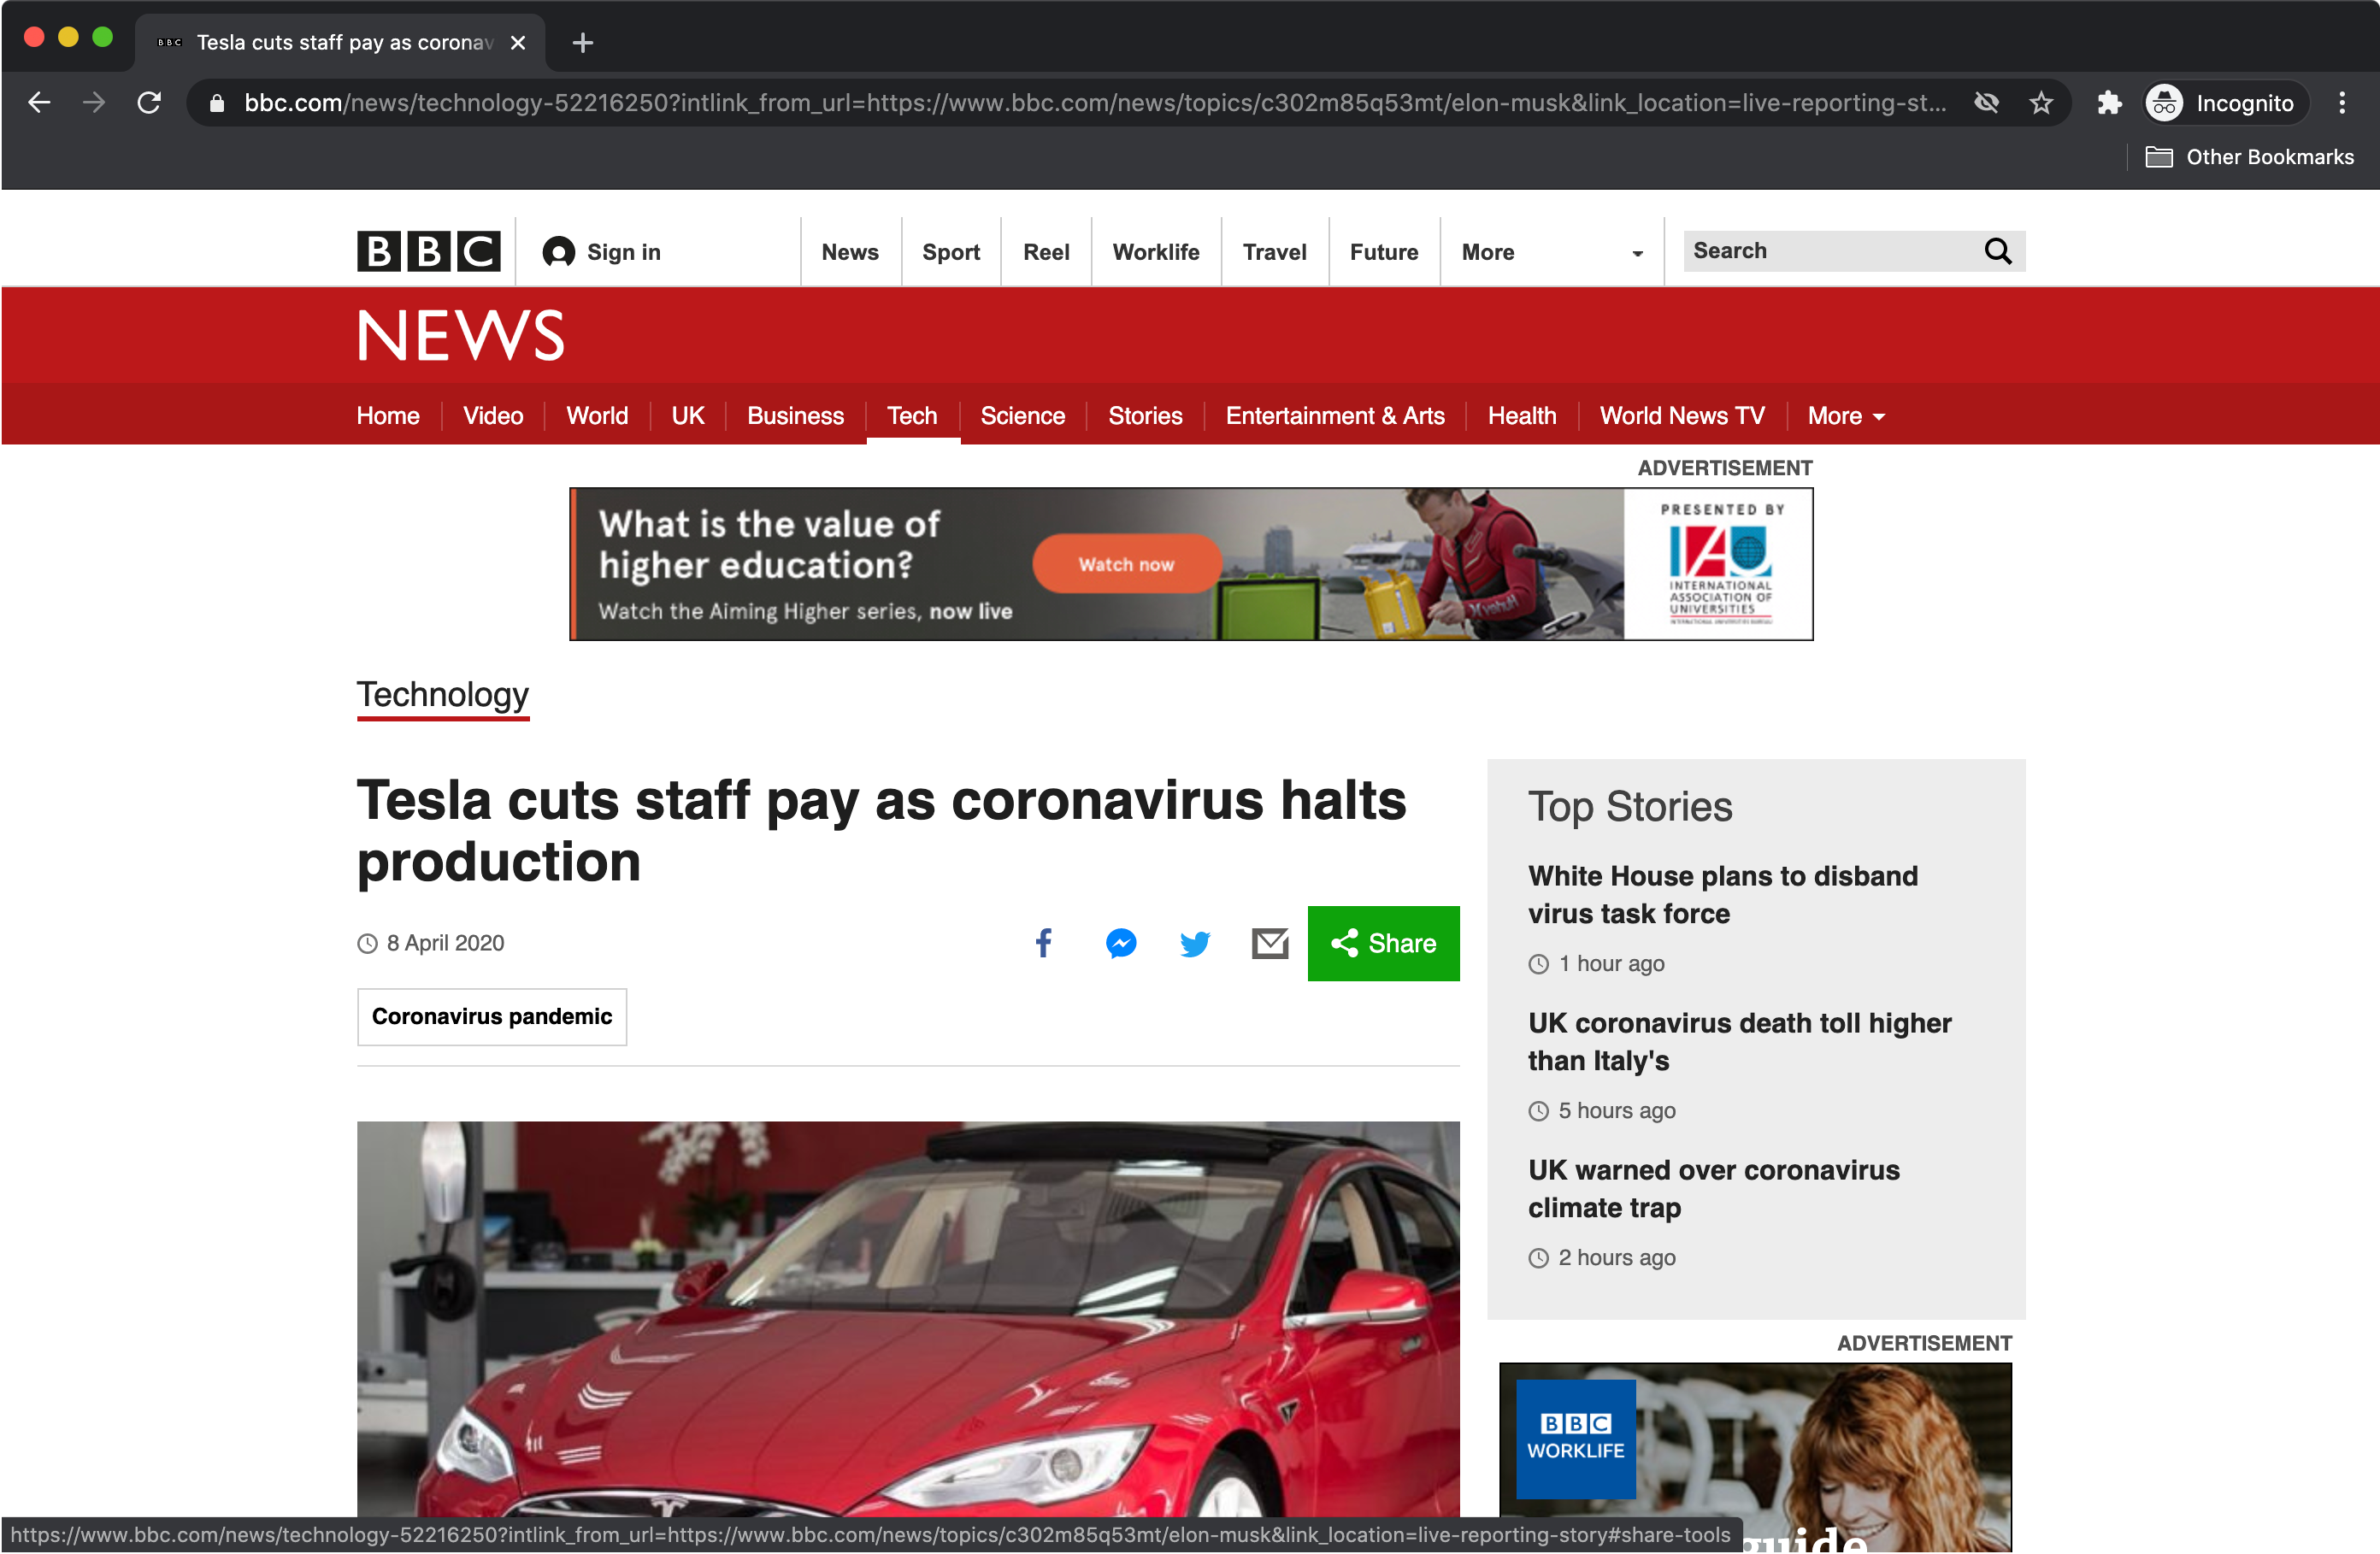
Task: Open Sign in via the person icon
Action: click(x=600, y=251)
